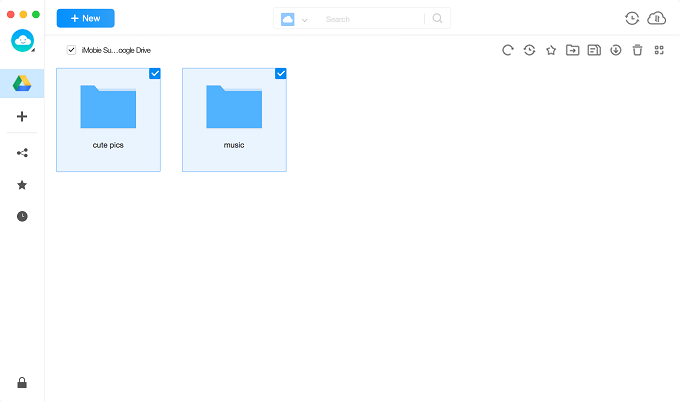Screen dimensions: 680x402
Task: Click the magnifier search icon
Action: (438, 19)
